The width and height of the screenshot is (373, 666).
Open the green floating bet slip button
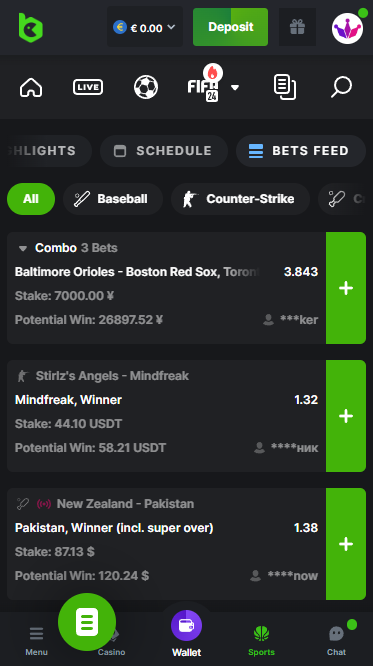[87, 622]
